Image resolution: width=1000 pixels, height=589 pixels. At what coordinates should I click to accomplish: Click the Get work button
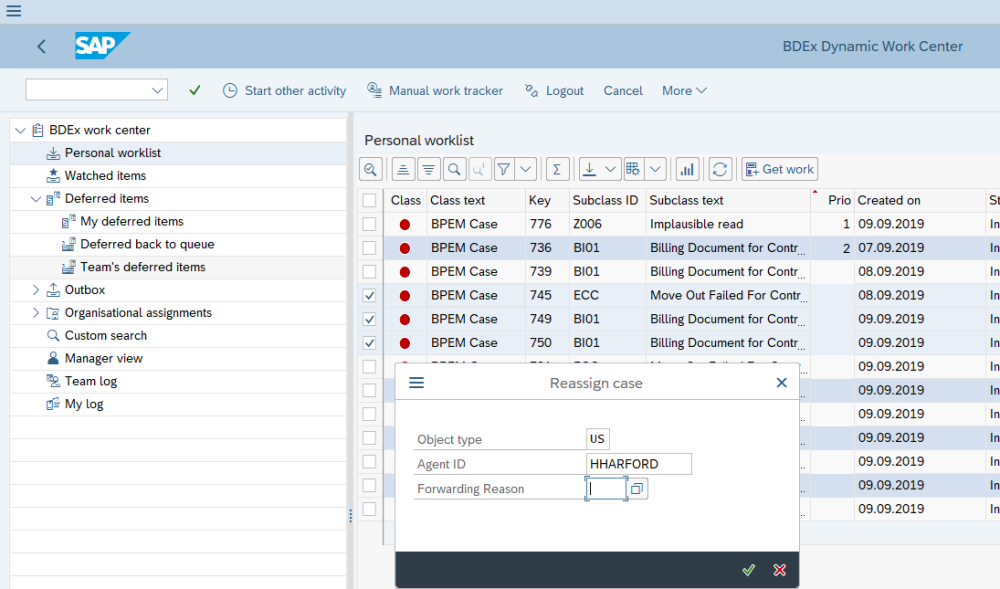click(779, 169)
